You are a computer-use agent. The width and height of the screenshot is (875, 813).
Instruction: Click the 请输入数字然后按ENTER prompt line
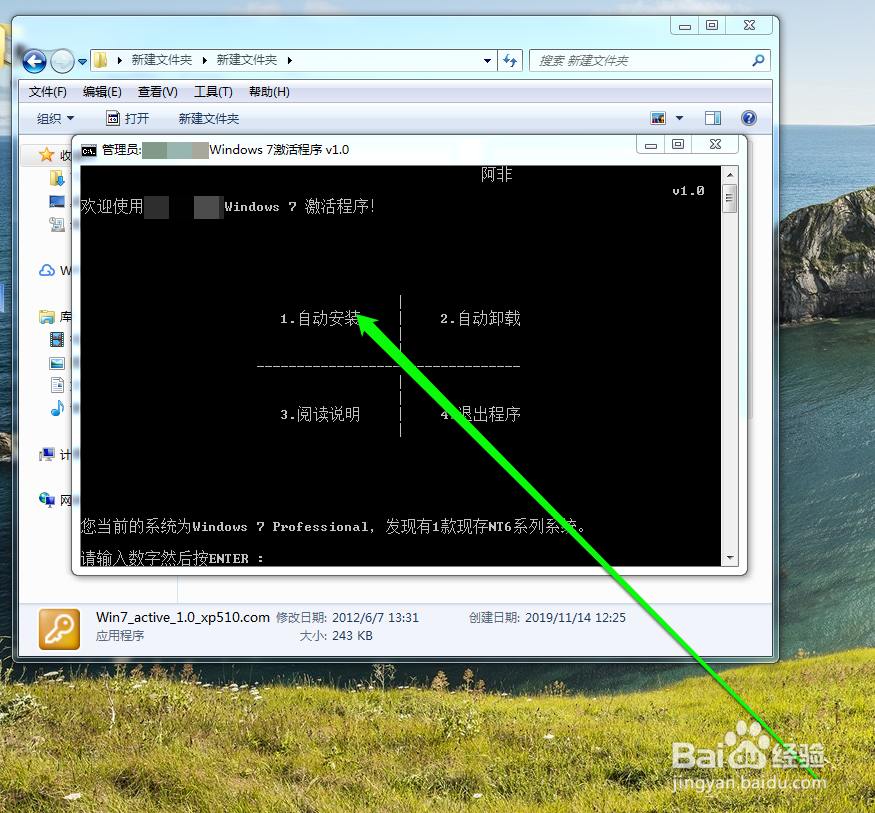tap(172, 557)
